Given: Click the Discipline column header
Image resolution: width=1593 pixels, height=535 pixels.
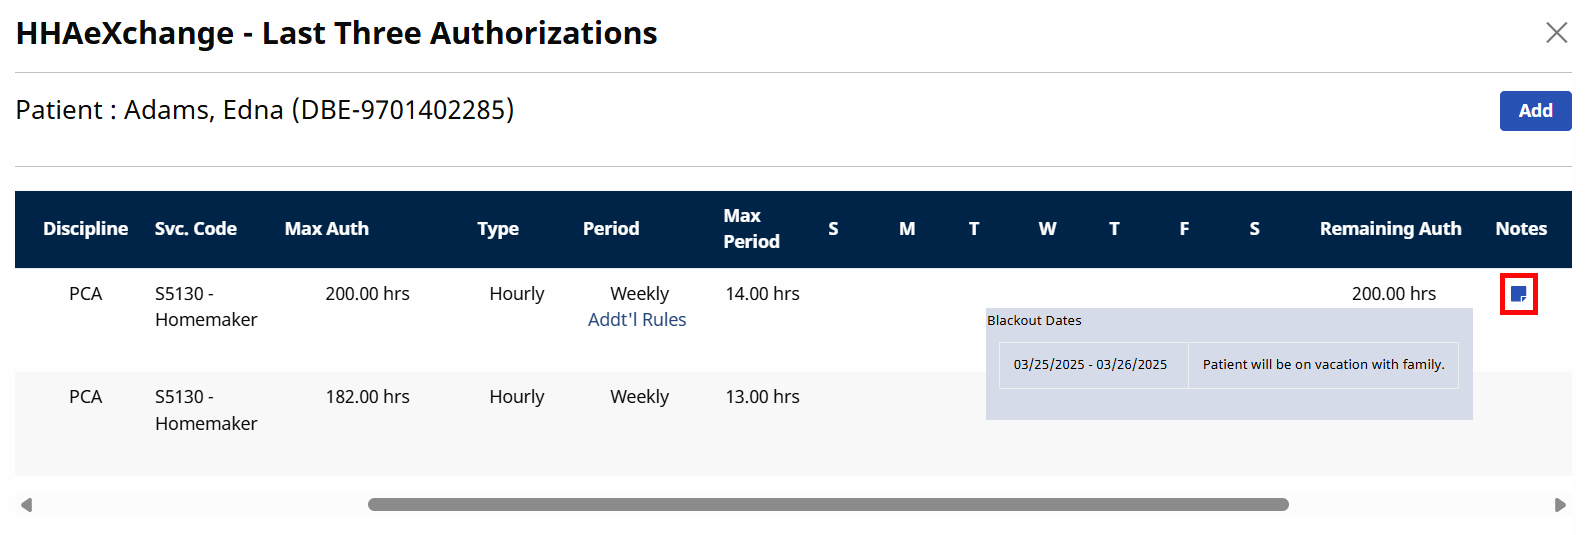Looking at the screenshot, I should (x=85, y=229).
